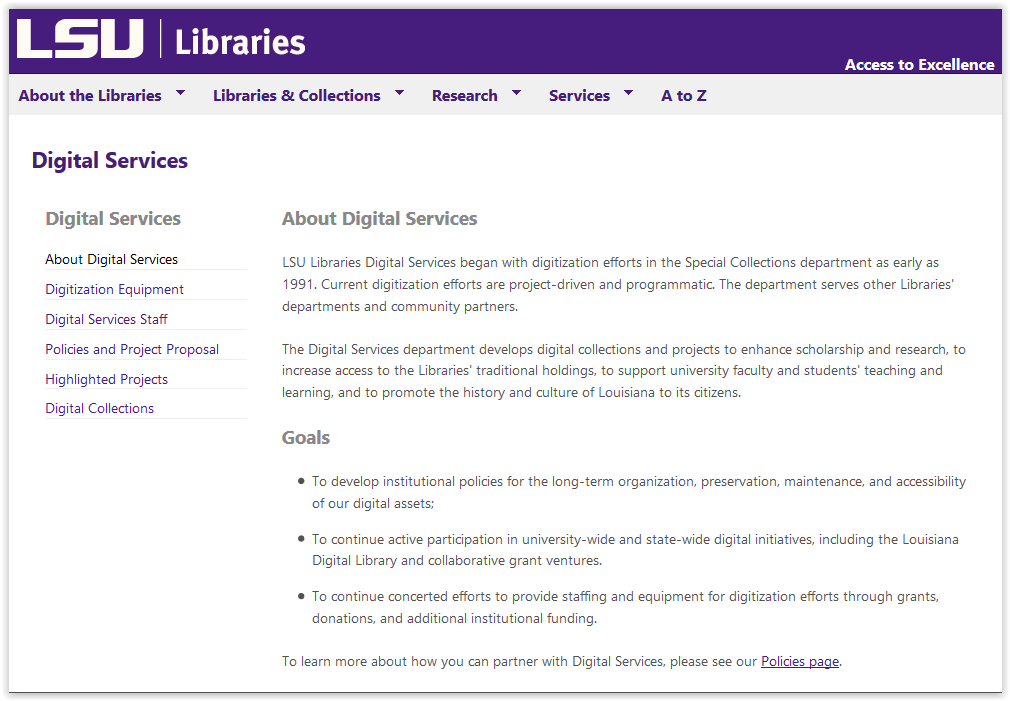The image size is (1010, 701).
Task: Click the Goals heading
Action: tap(305, 437)
